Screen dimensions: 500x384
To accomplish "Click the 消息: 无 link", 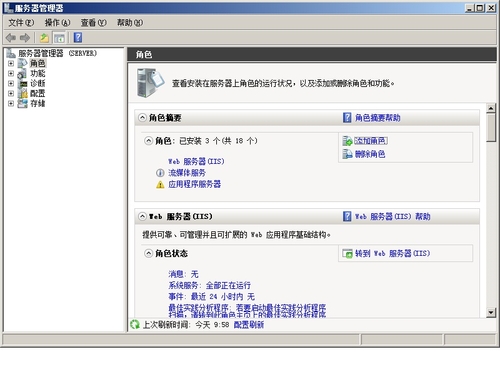I will pos(183,274).
